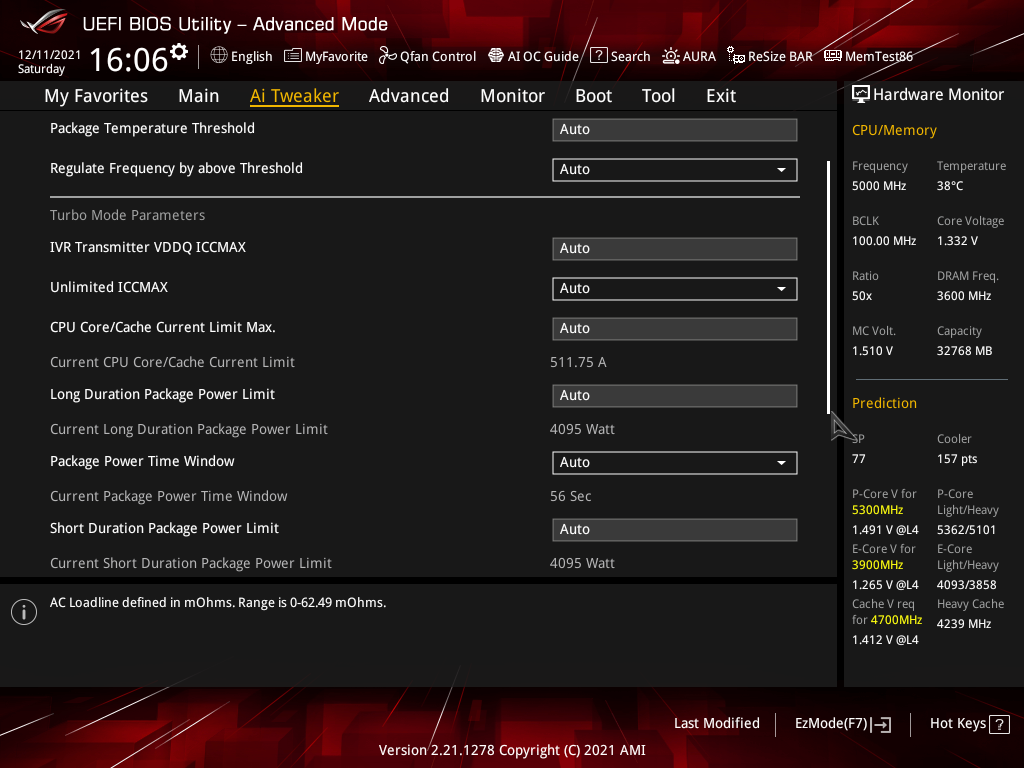Select the Exit tab

tap(721, 96)
